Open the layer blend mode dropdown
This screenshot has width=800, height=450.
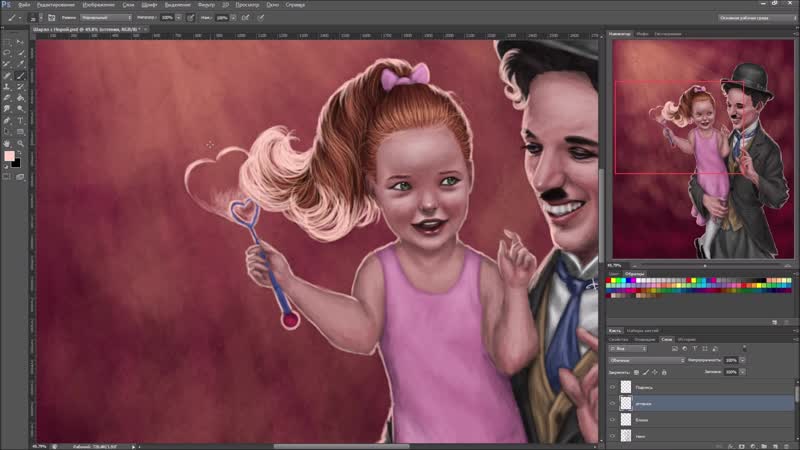(x=647, y=360)
